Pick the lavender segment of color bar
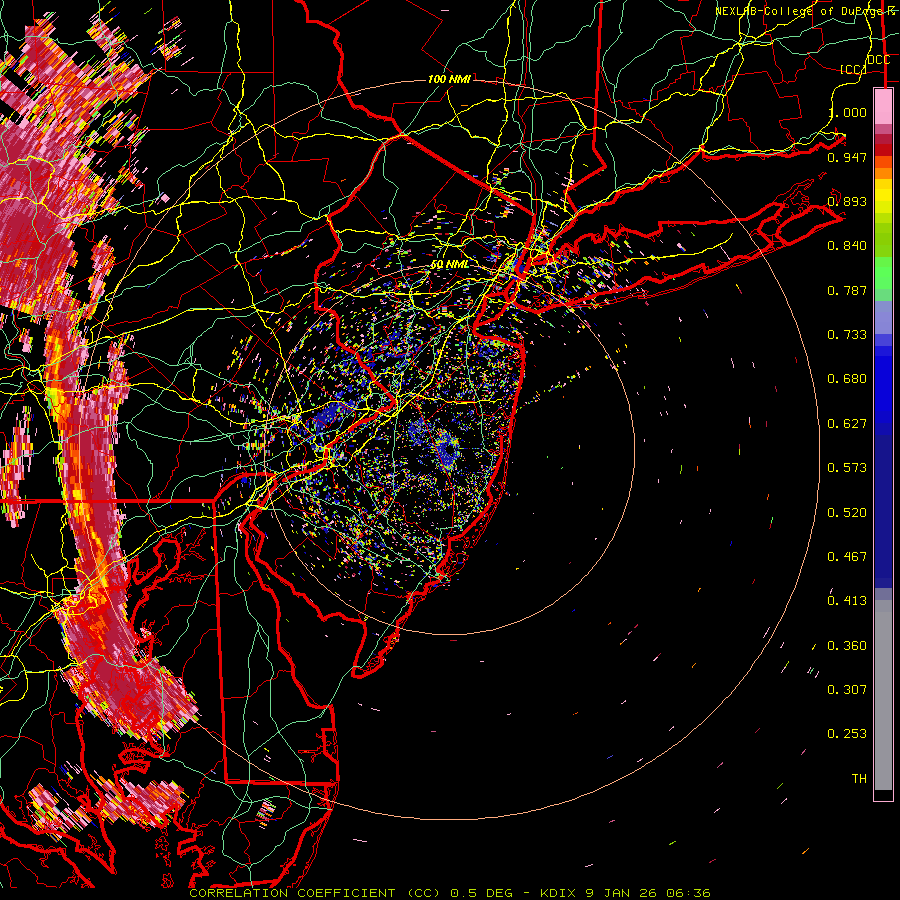 [883, 317]
